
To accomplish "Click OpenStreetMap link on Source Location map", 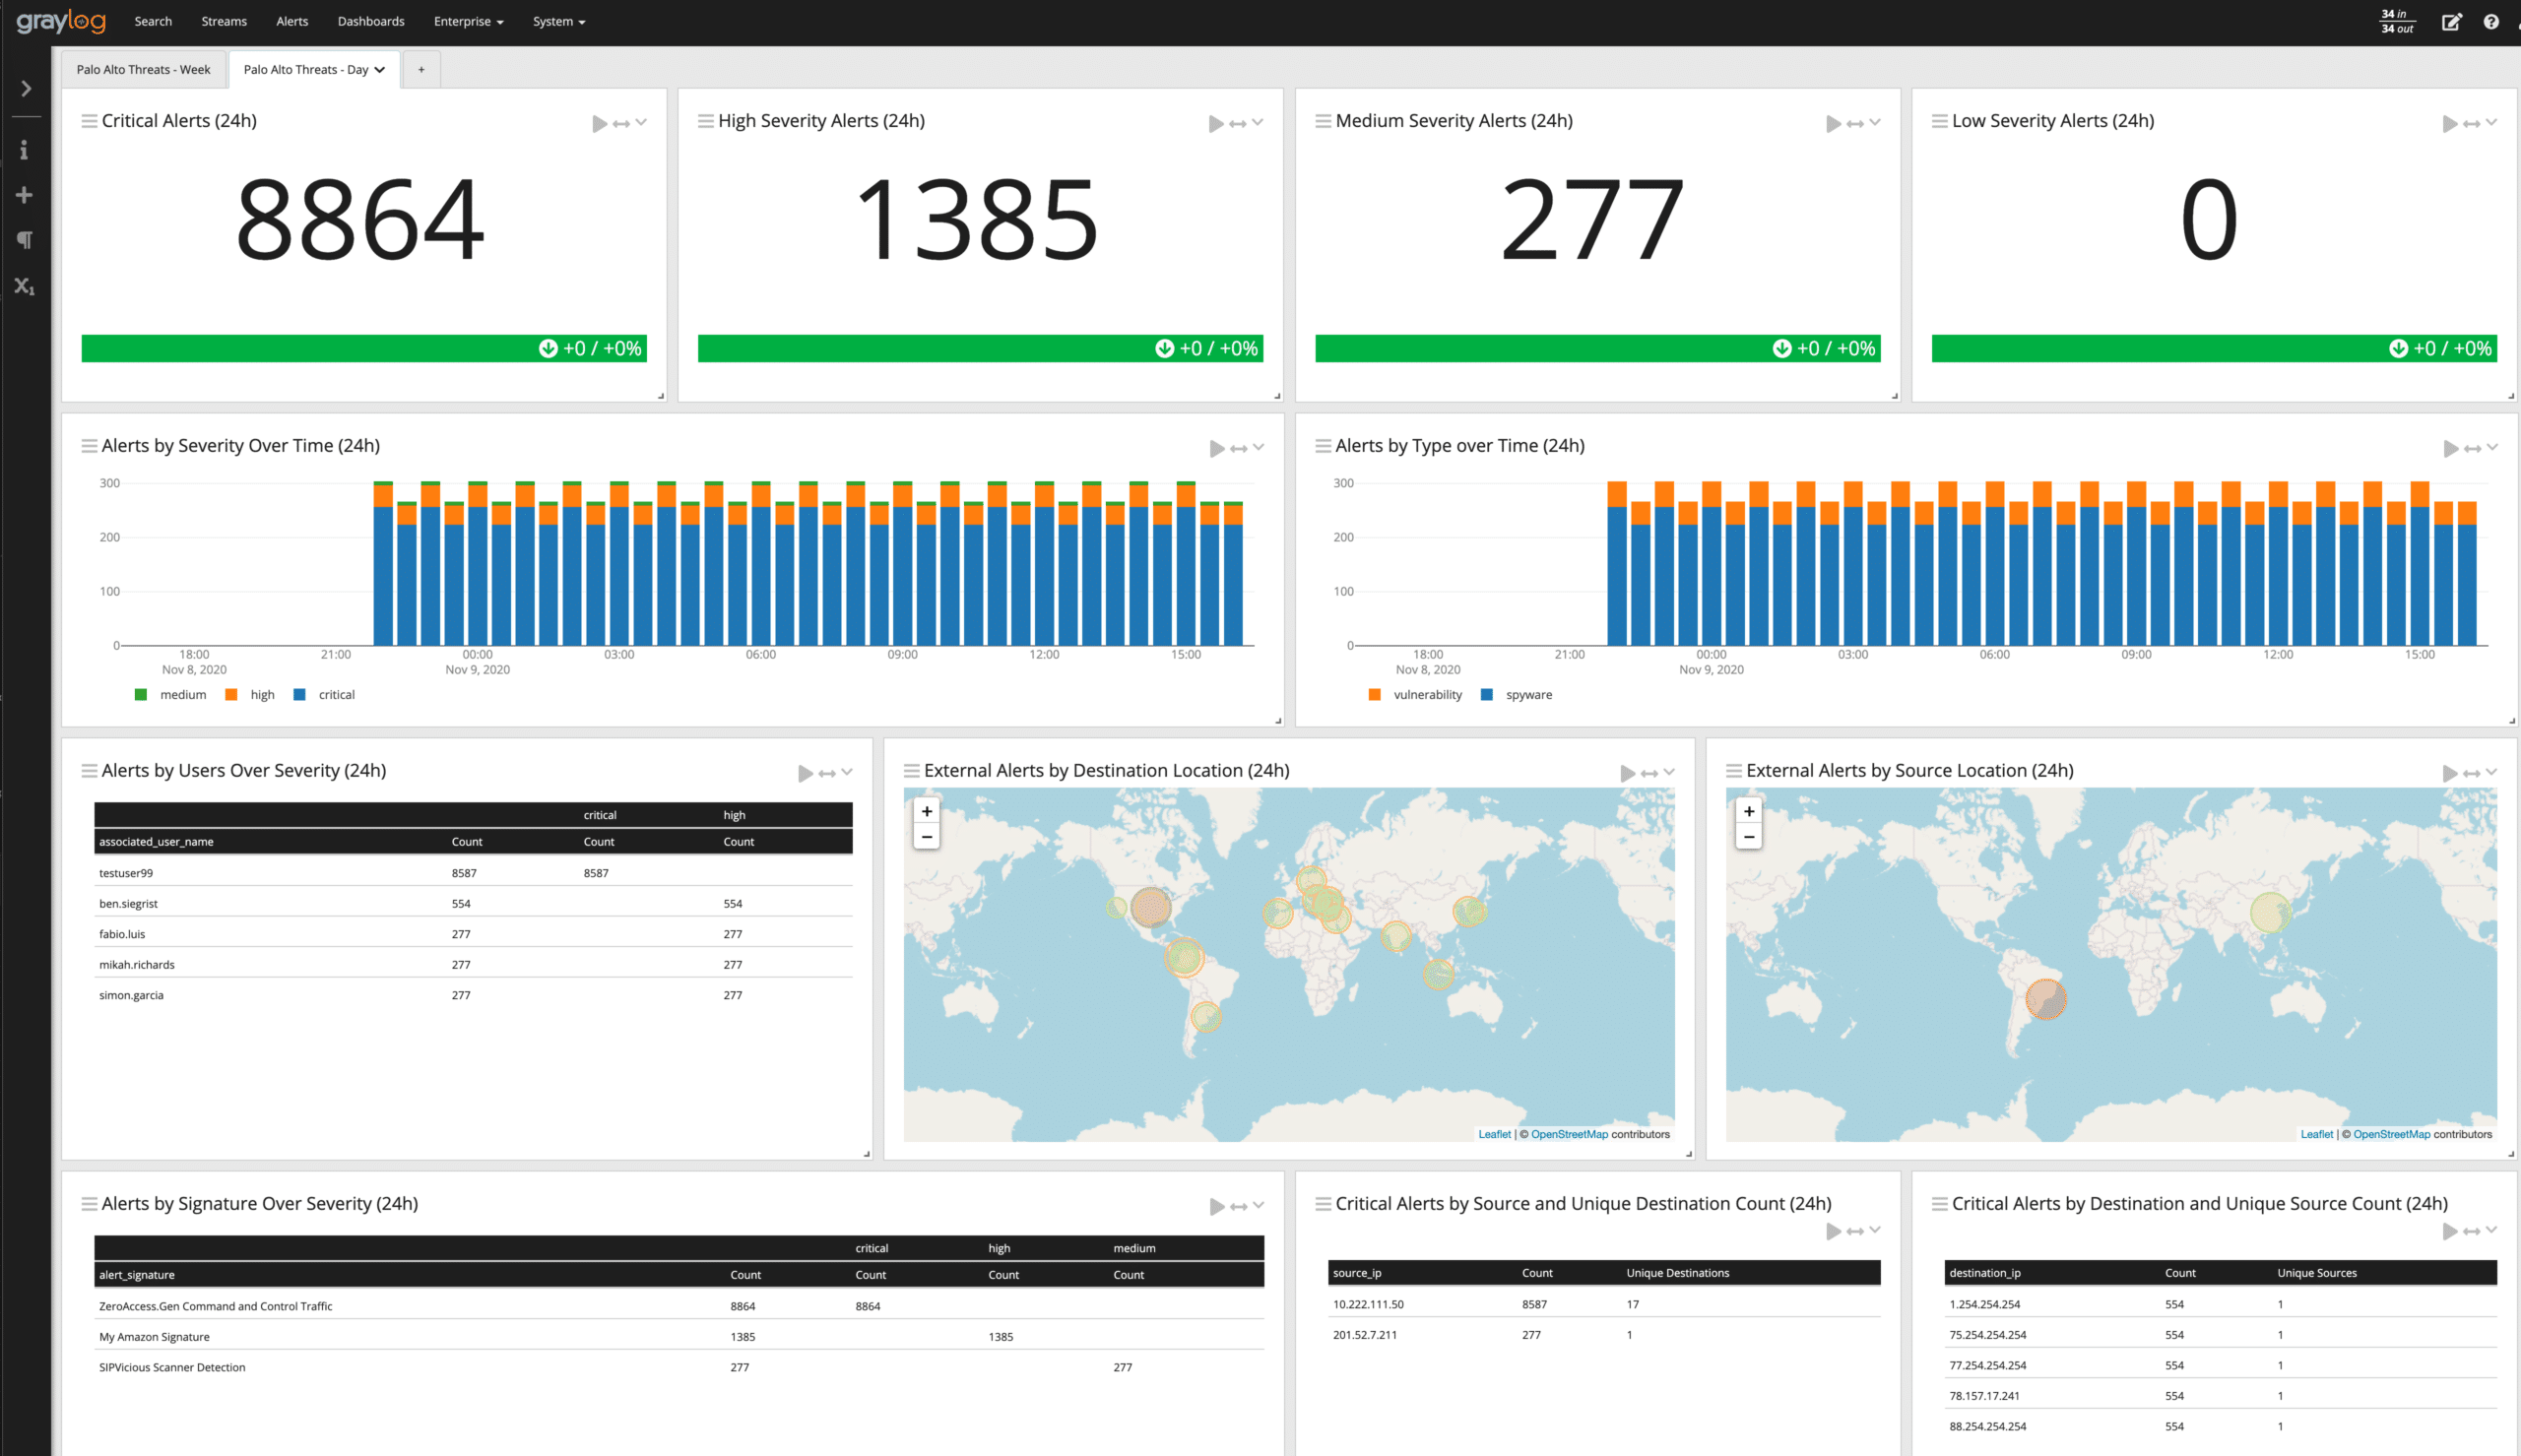I will tap(2391, 1134).
